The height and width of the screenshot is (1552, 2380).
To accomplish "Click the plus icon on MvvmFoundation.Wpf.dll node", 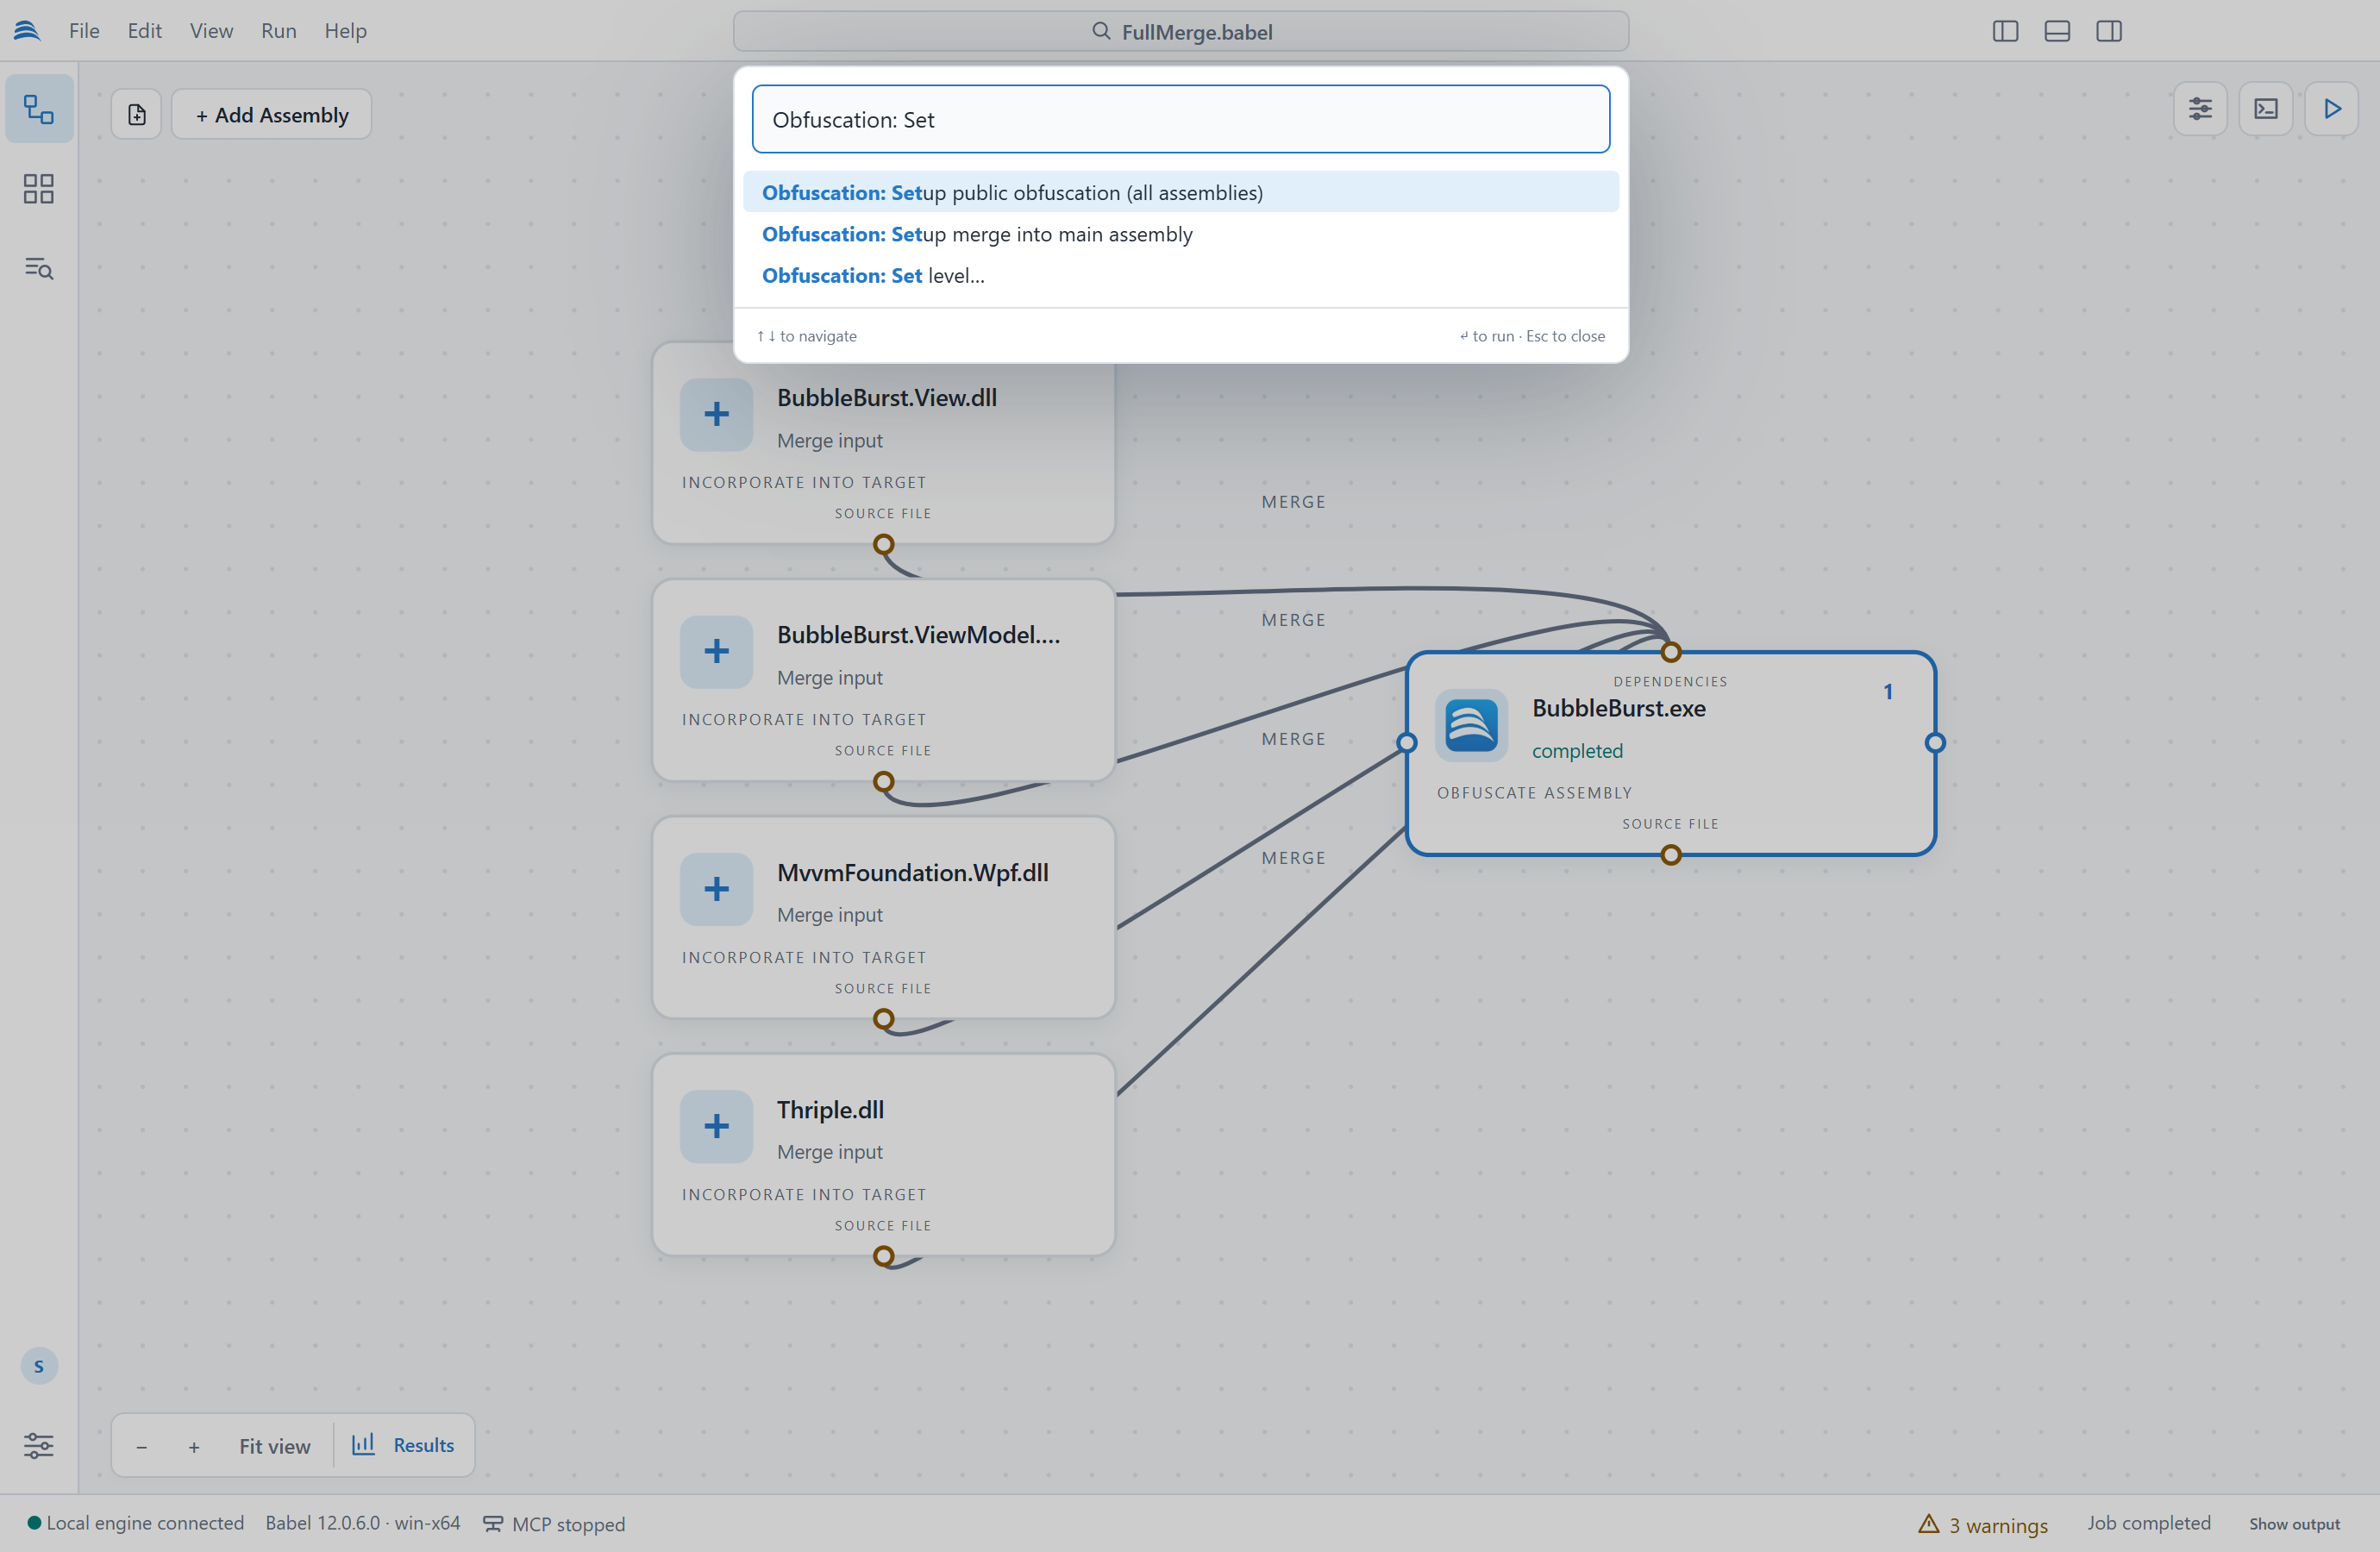I will [x=716, y=889].
